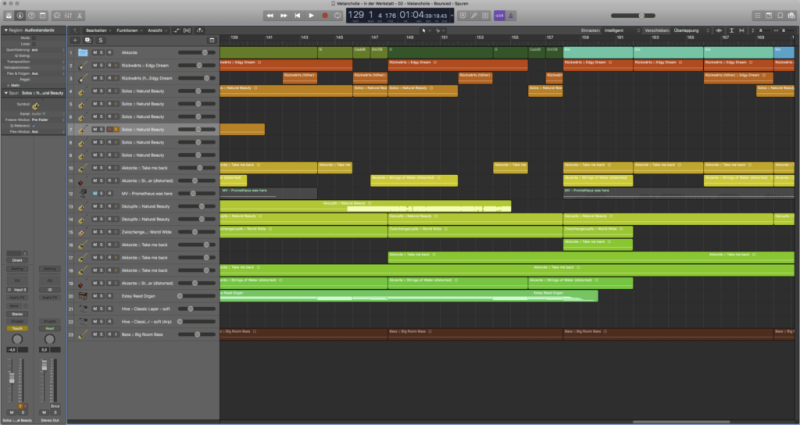Viewport: 800px width, 425px height.
Task: Open the Mixer sliders icon
Action: click(68, 16)
